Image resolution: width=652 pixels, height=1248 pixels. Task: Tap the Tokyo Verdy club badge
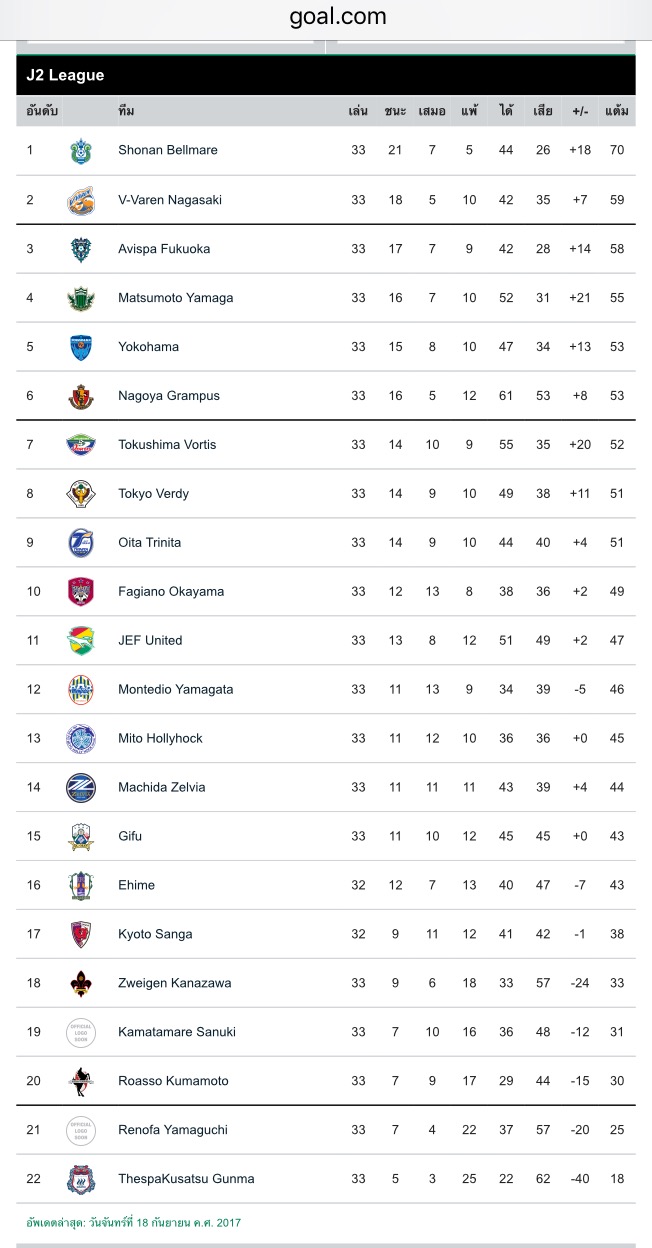pyautogui.click(x=80, y=494)
